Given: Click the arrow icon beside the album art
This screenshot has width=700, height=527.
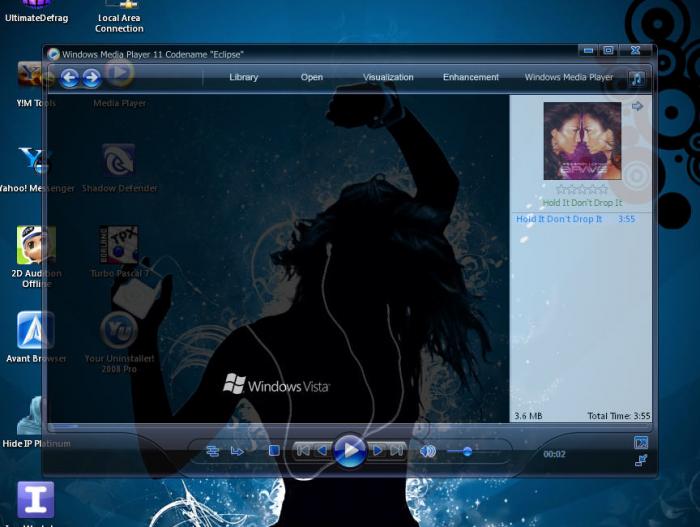Looking at the screenshot, I should point(638,106).
